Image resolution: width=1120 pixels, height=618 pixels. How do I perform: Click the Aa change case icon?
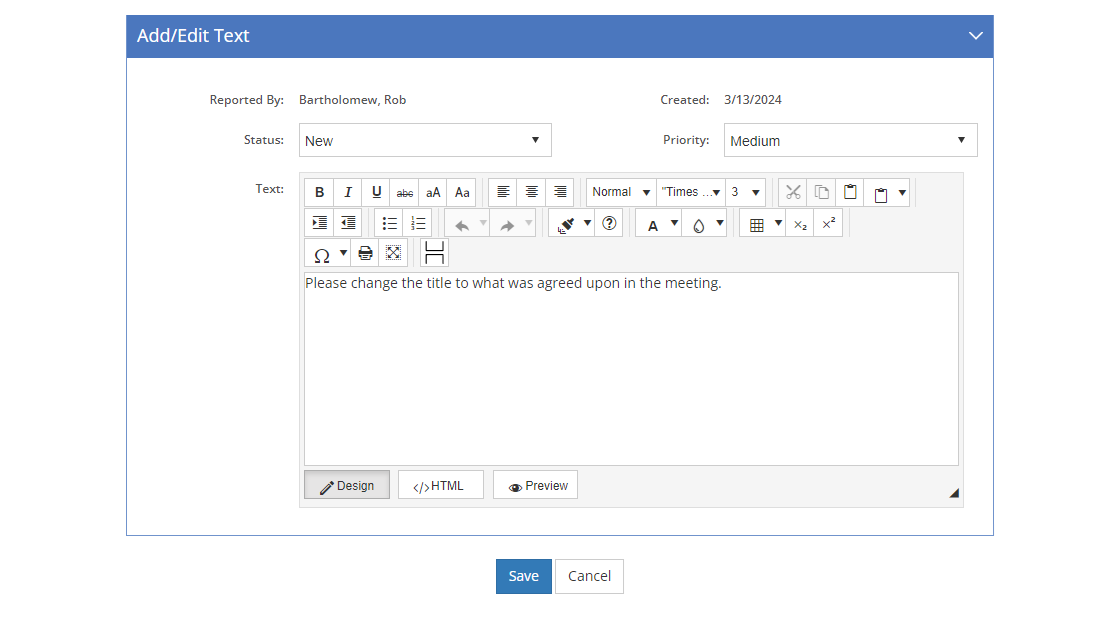click(462, 192)
